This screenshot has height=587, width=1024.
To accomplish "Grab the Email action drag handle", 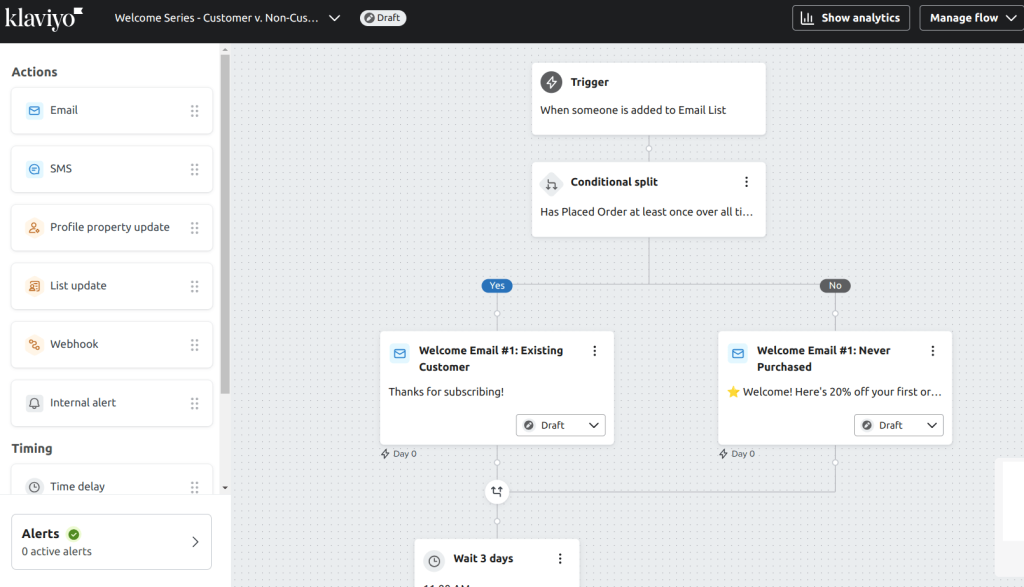I will [x=195, y=111].
